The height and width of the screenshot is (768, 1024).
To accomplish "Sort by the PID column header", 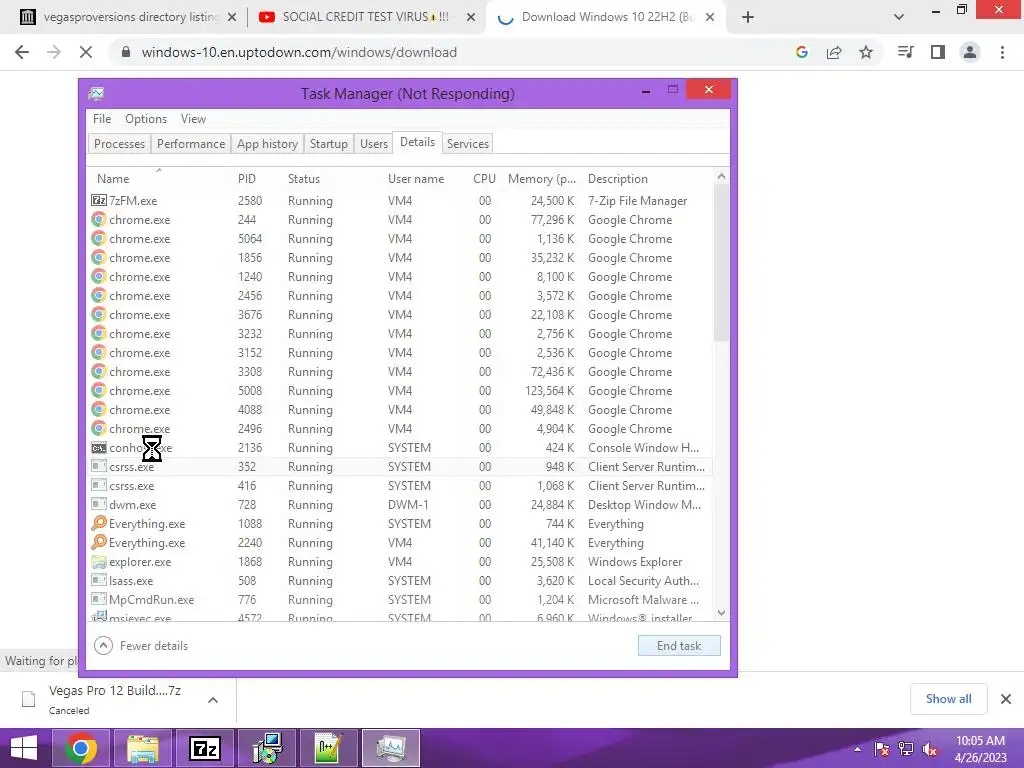I will [246, 179].
